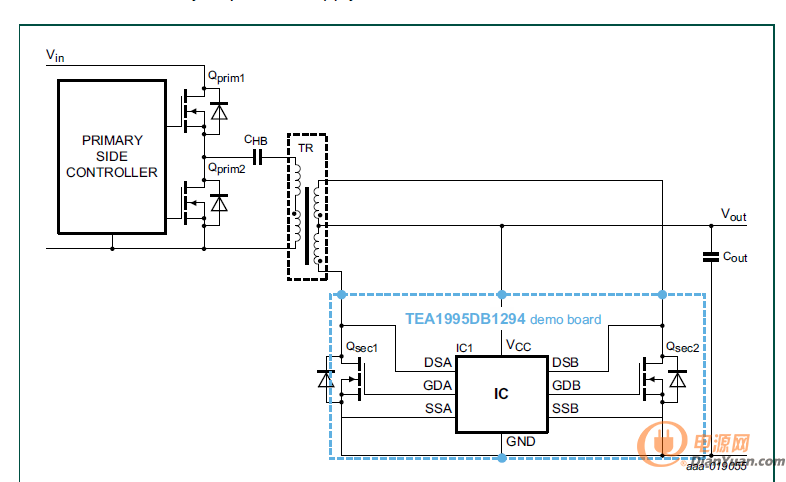Select the Qprim1 MOSFET symbol
The image size is (786, 482).
point(192,111)
